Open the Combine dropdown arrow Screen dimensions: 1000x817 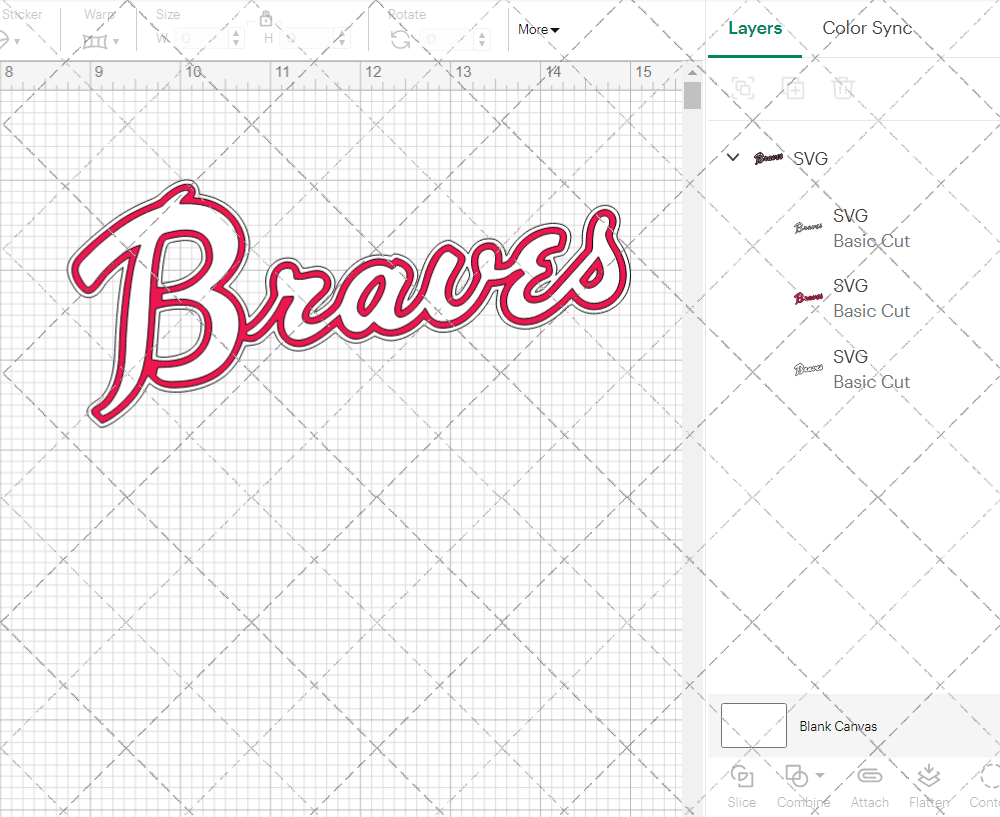coord(820,776)
